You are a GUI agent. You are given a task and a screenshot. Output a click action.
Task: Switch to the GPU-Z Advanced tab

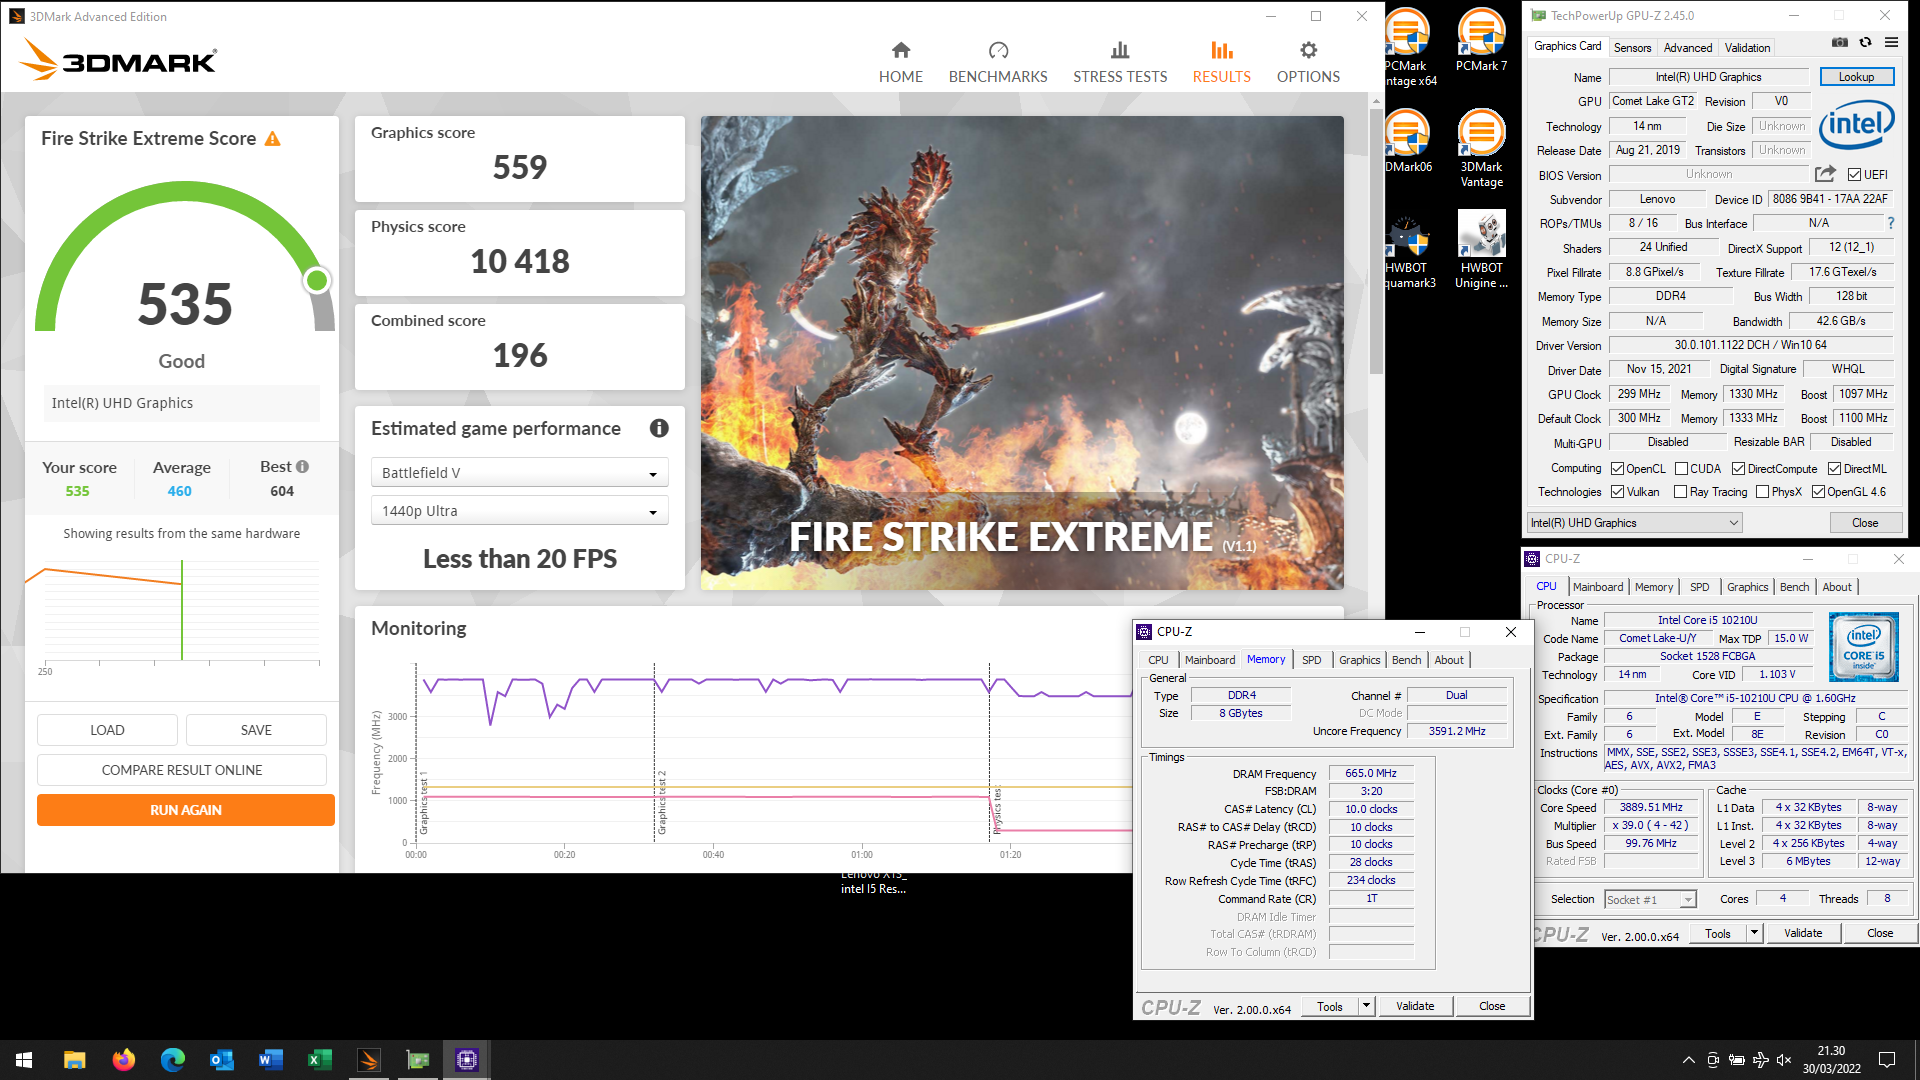pyautogui.click(x=1687, y=47)
